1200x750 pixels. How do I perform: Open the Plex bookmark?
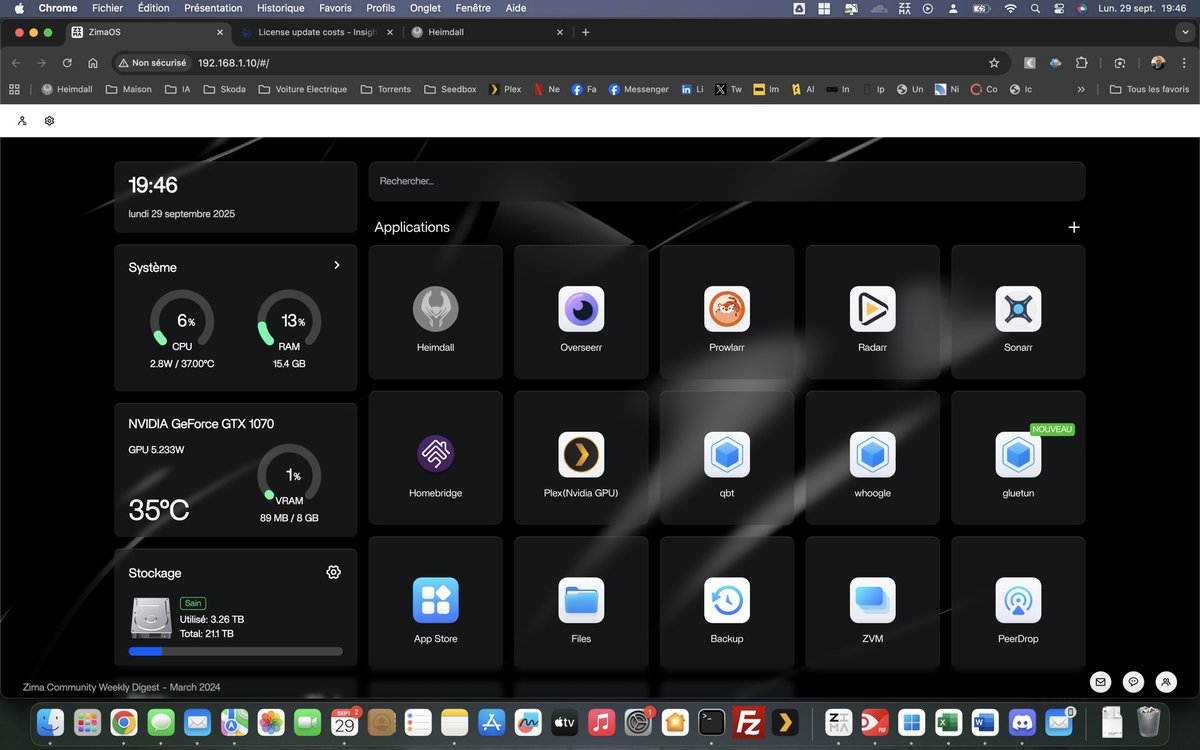tap(505, 89)
